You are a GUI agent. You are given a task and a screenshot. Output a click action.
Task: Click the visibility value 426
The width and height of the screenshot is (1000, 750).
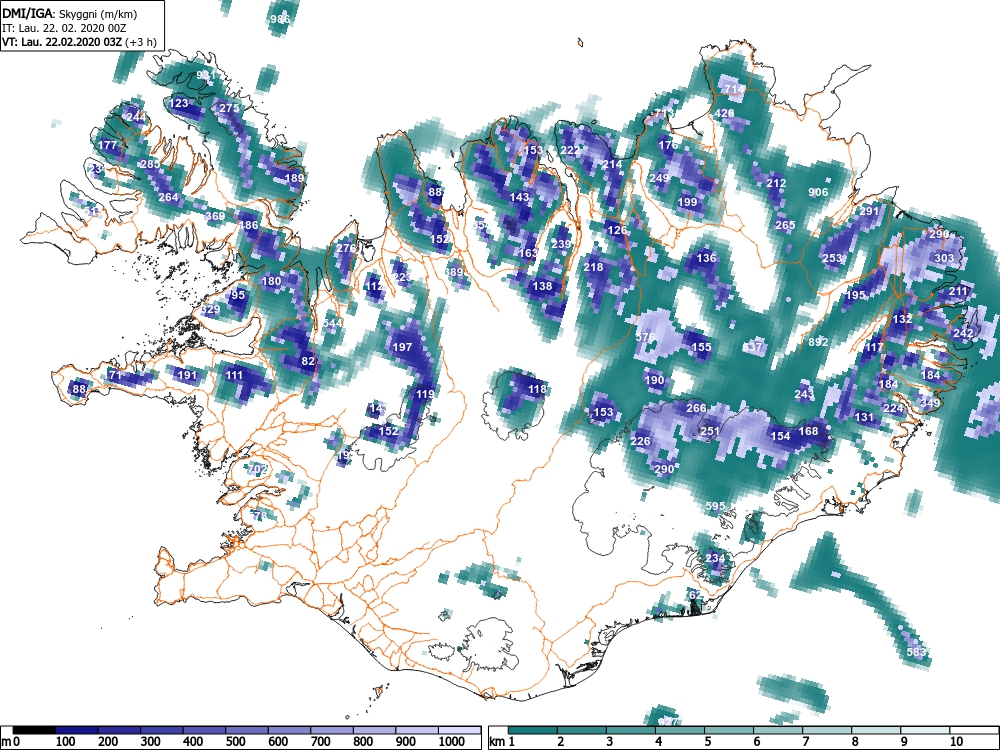(724, 113)
